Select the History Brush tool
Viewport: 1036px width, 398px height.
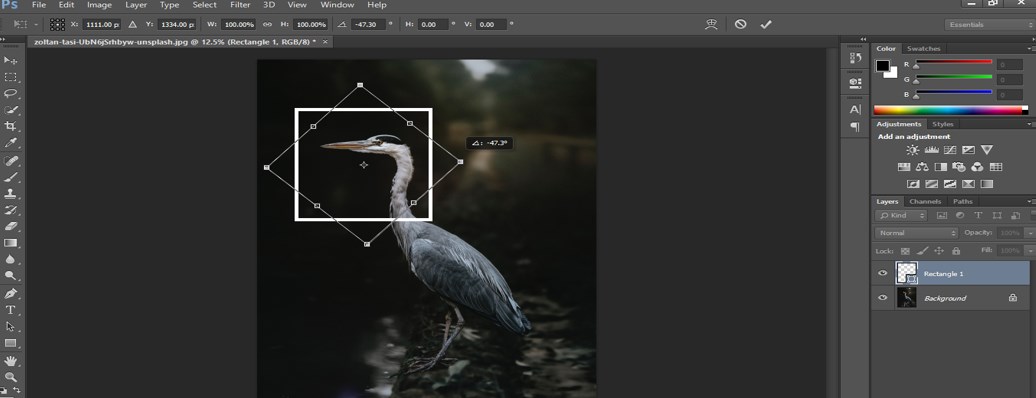tap(11, 210)
